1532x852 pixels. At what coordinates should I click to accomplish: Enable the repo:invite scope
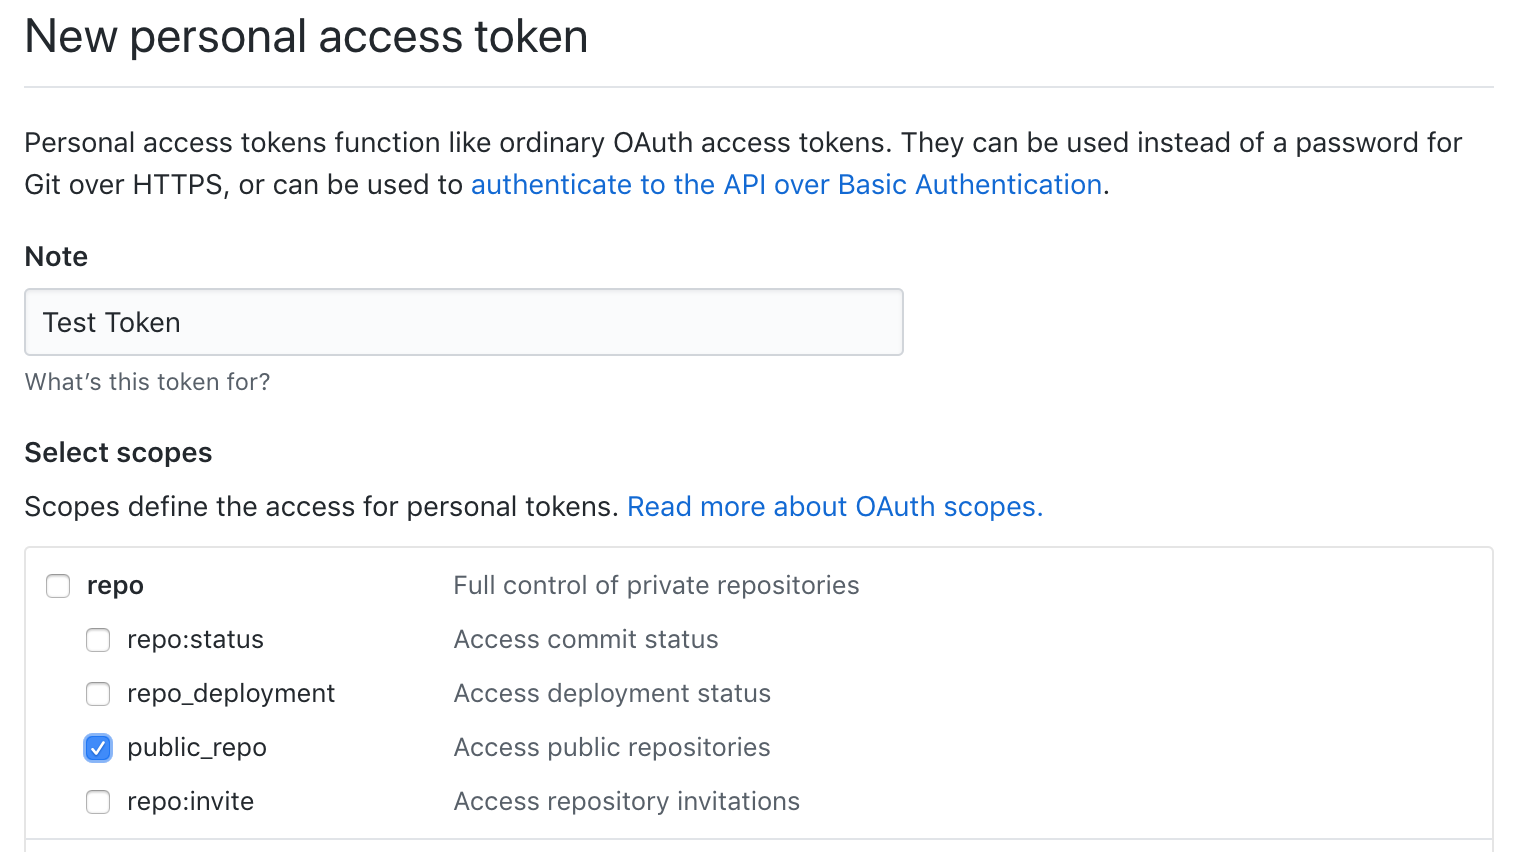point(97,801)
